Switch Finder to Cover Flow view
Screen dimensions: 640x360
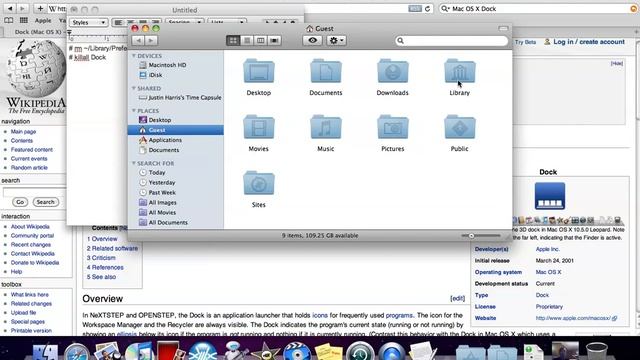click(x=274, y=40)
